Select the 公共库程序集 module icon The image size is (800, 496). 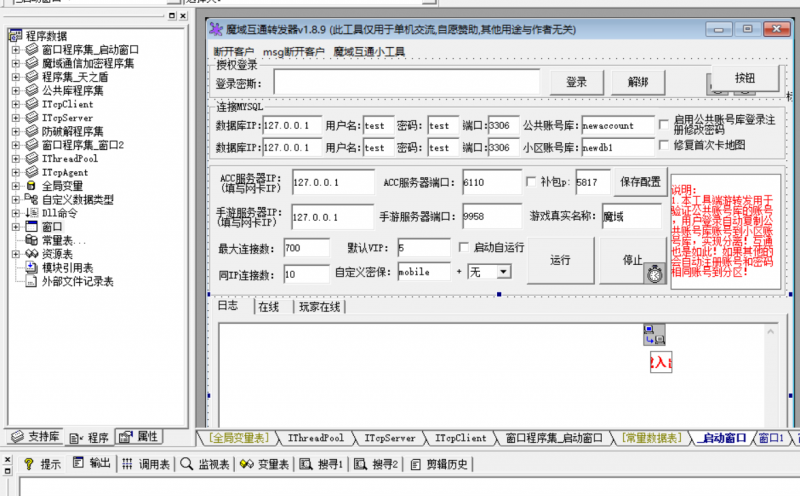pyautogui.click(x=32, y=90)
